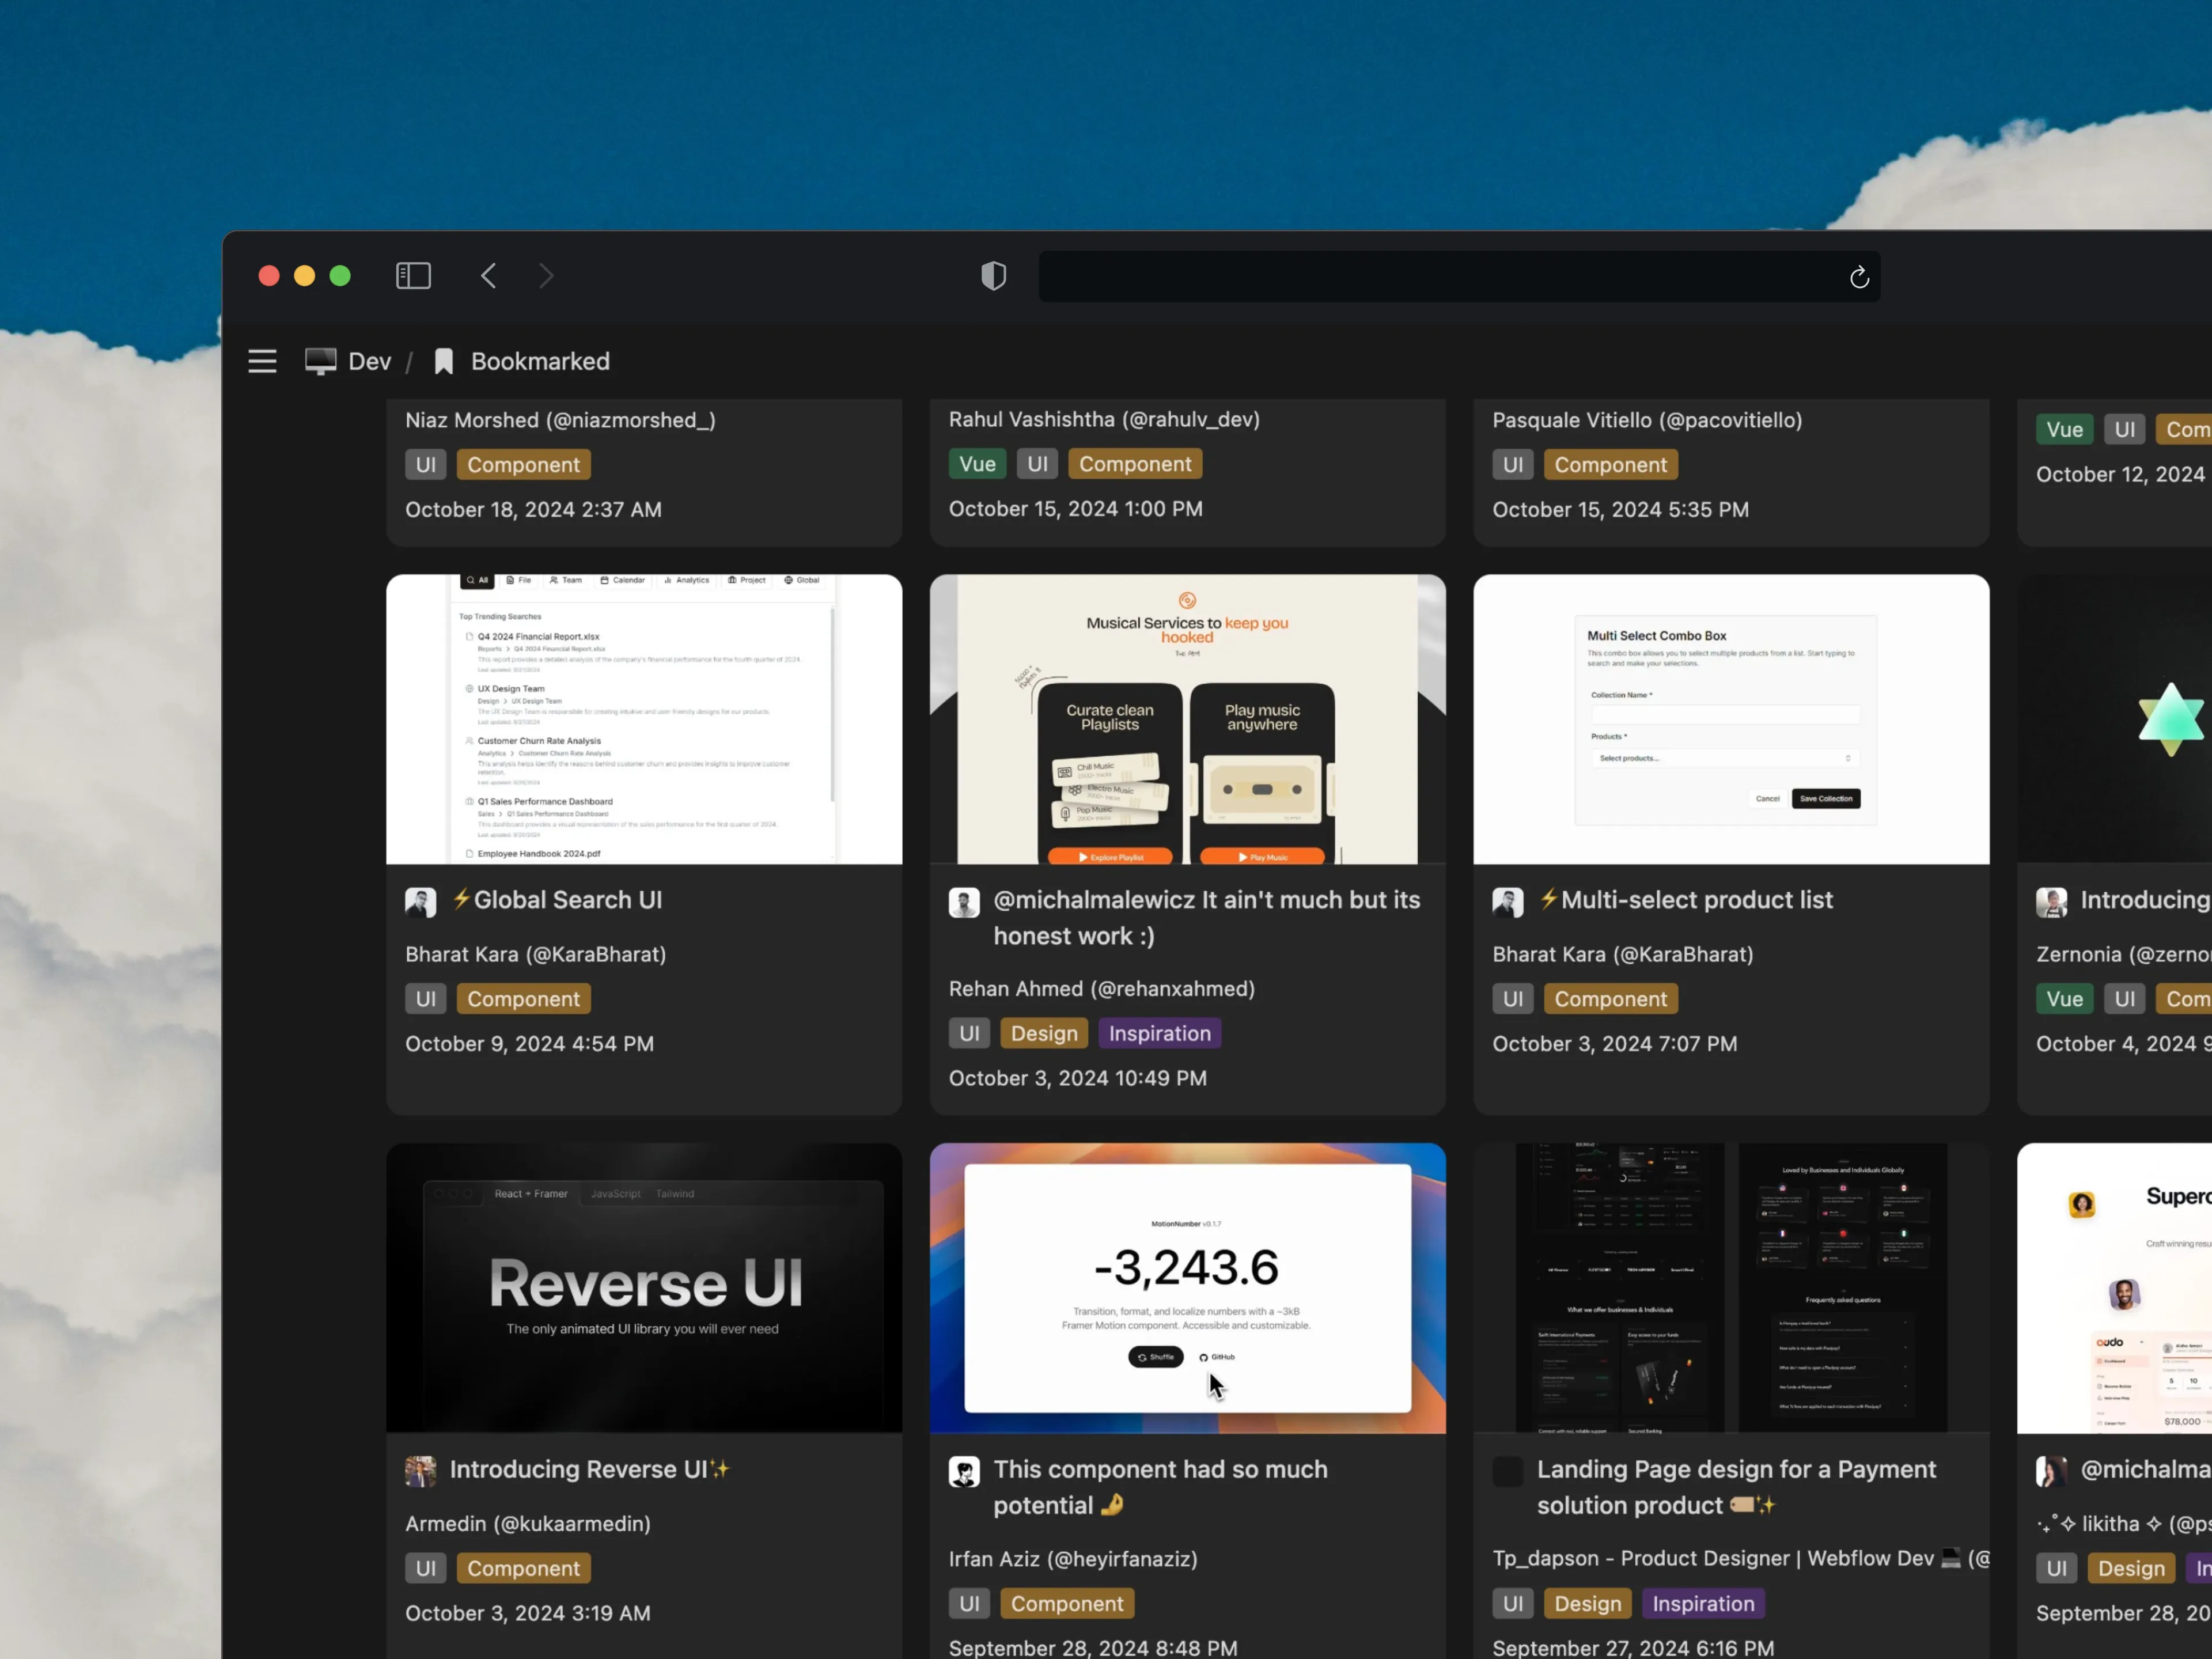The image size is (2212, 1659).
Task: Click the privacy shield icon in the toolbar
Action: 993,276
